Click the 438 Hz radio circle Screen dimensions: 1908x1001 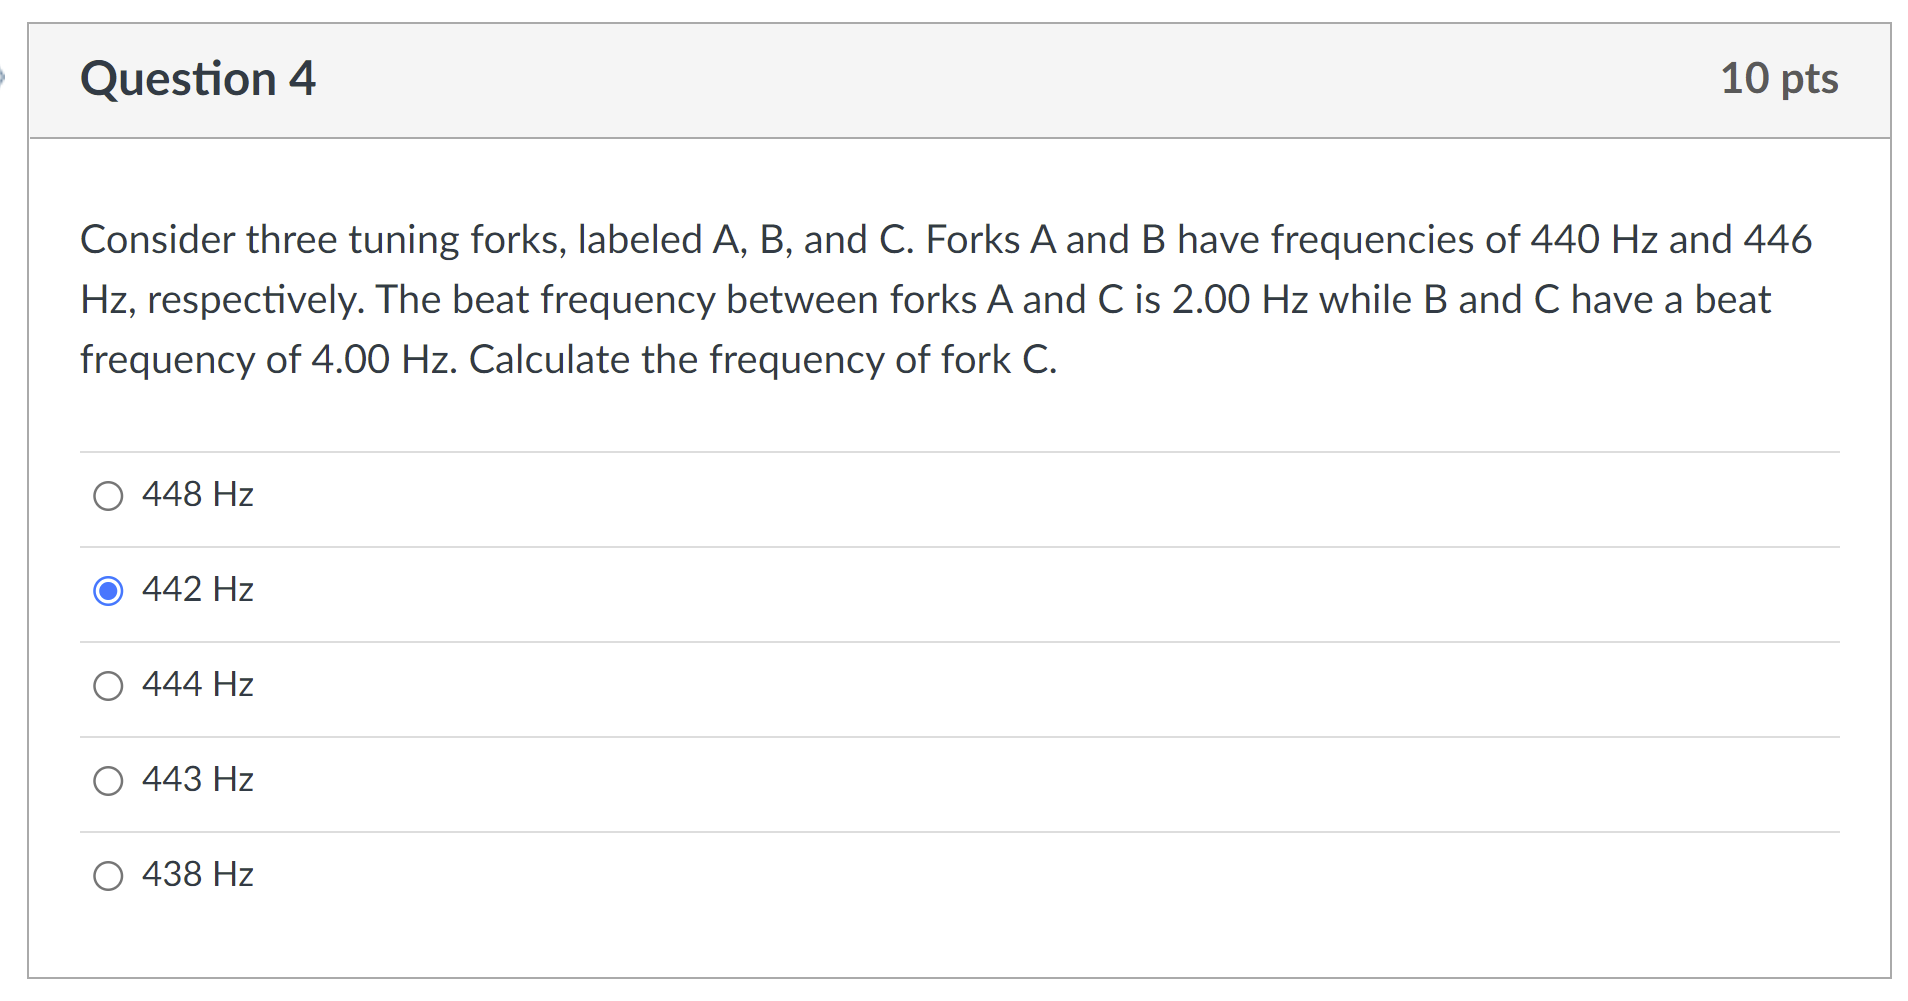click(108, 874)
